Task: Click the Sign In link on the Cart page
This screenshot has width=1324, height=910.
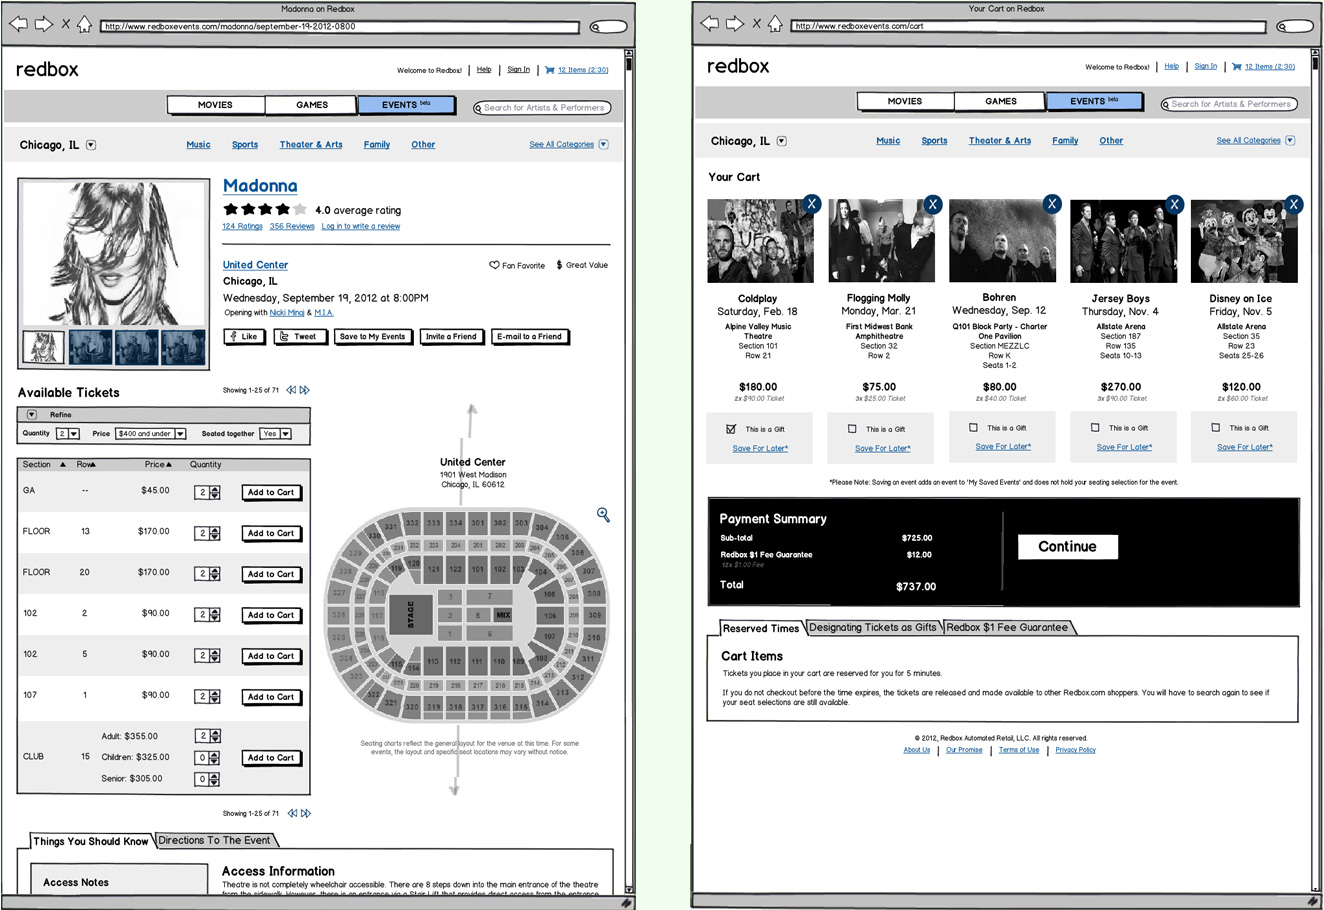Action: tap(1206, 66)
